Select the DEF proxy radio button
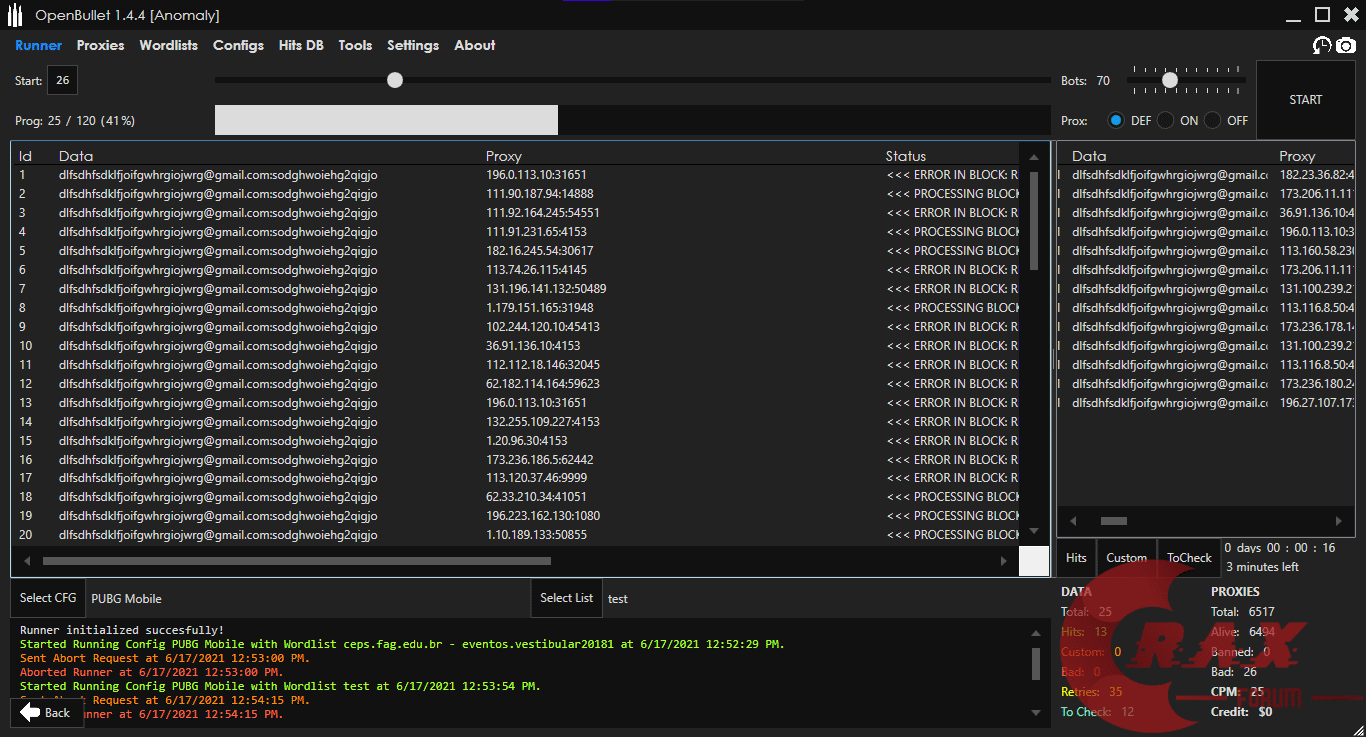Viewport: 1366px width, 737px height. tap(1116, 120)
